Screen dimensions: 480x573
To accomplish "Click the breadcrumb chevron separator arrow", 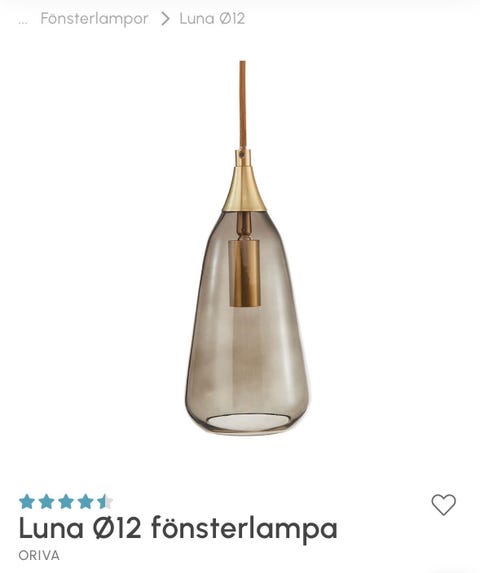I will click(165, 19).
